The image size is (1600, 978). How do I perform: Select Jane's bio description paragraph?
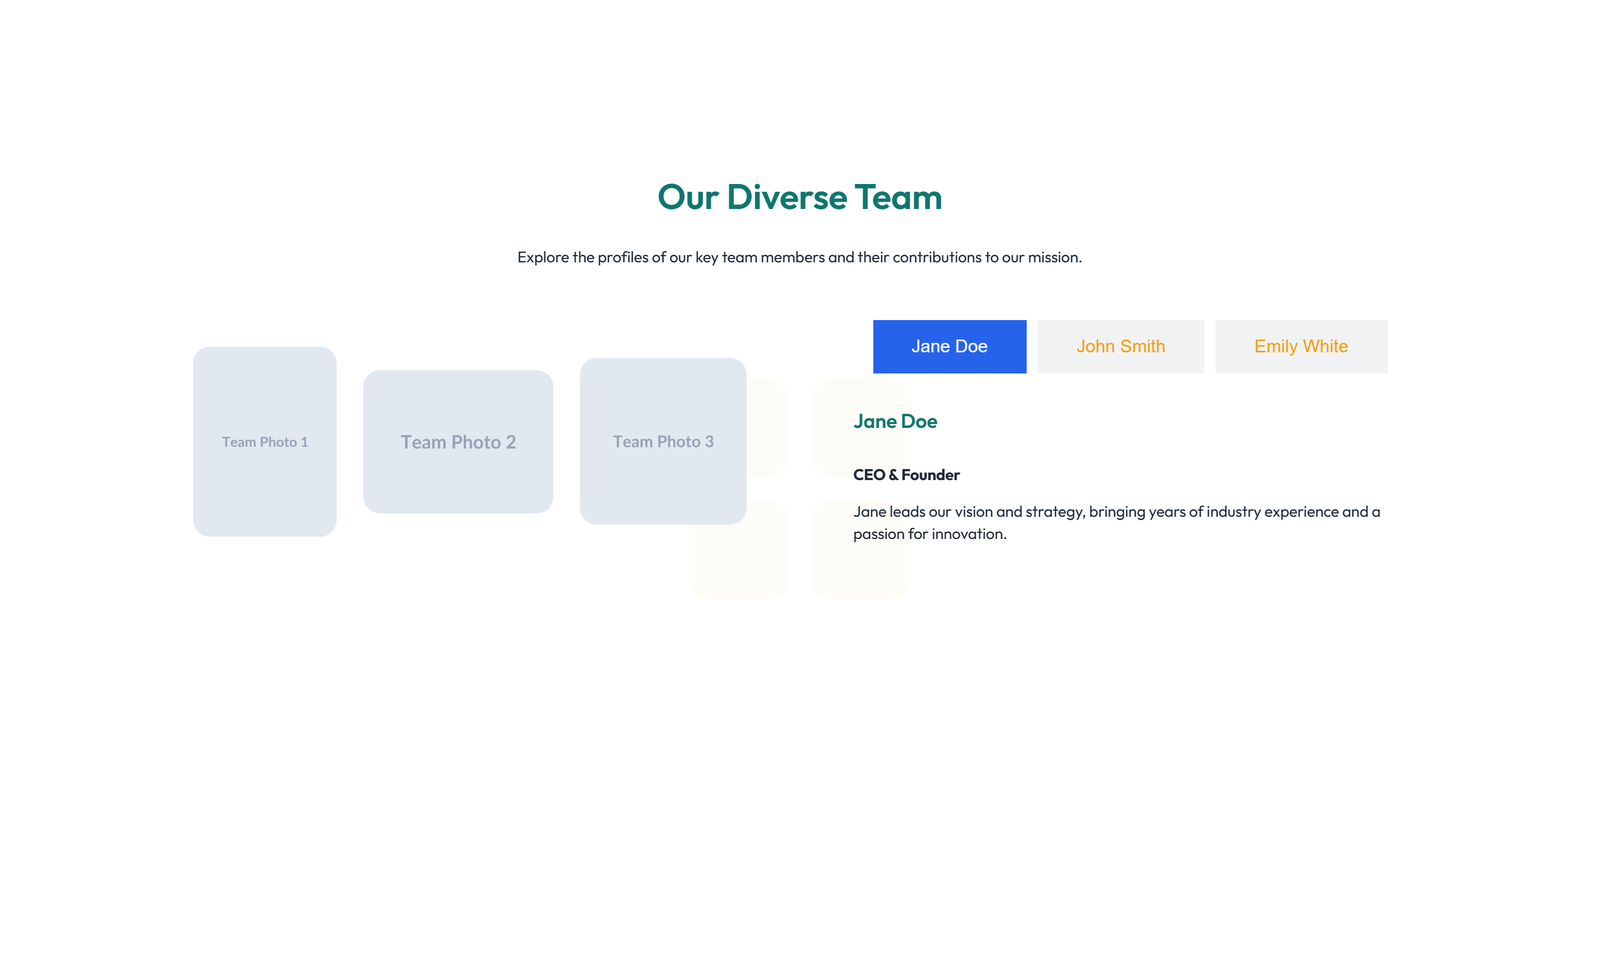coord(1116,522)
